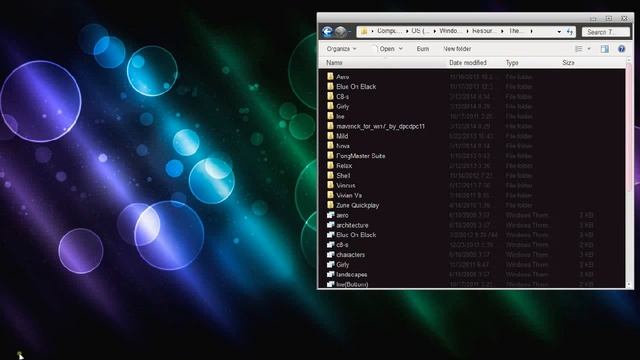The image size is (640, 360).
Task: Click Burn in the toolbar
Action: (423, 49)
